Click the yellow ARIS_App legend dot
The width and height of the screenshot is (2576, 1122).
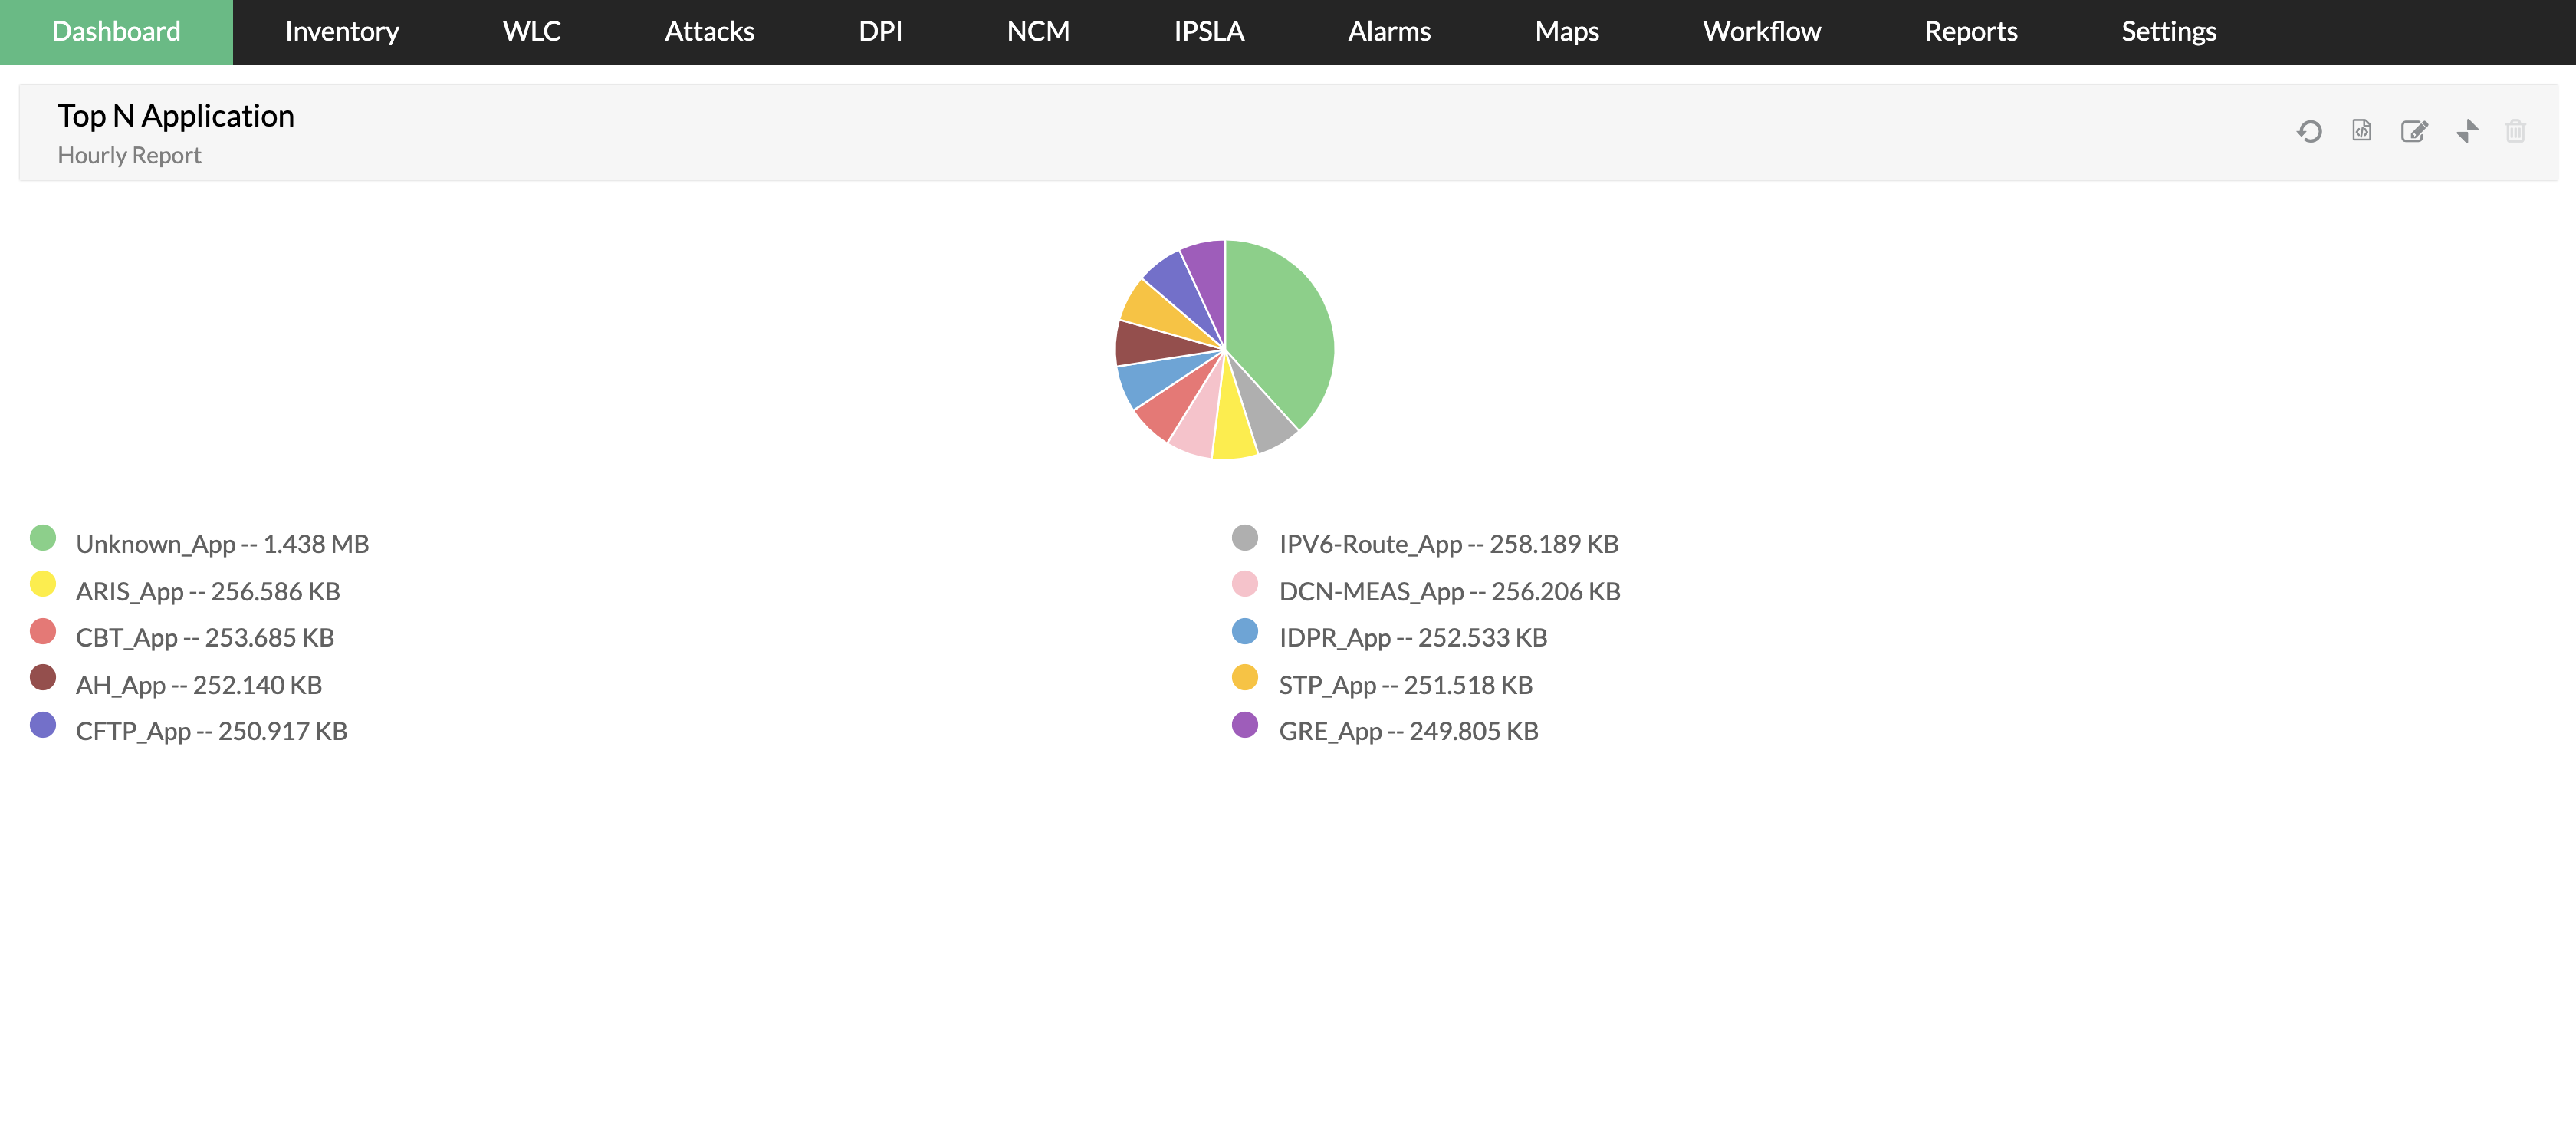point(43,584)
